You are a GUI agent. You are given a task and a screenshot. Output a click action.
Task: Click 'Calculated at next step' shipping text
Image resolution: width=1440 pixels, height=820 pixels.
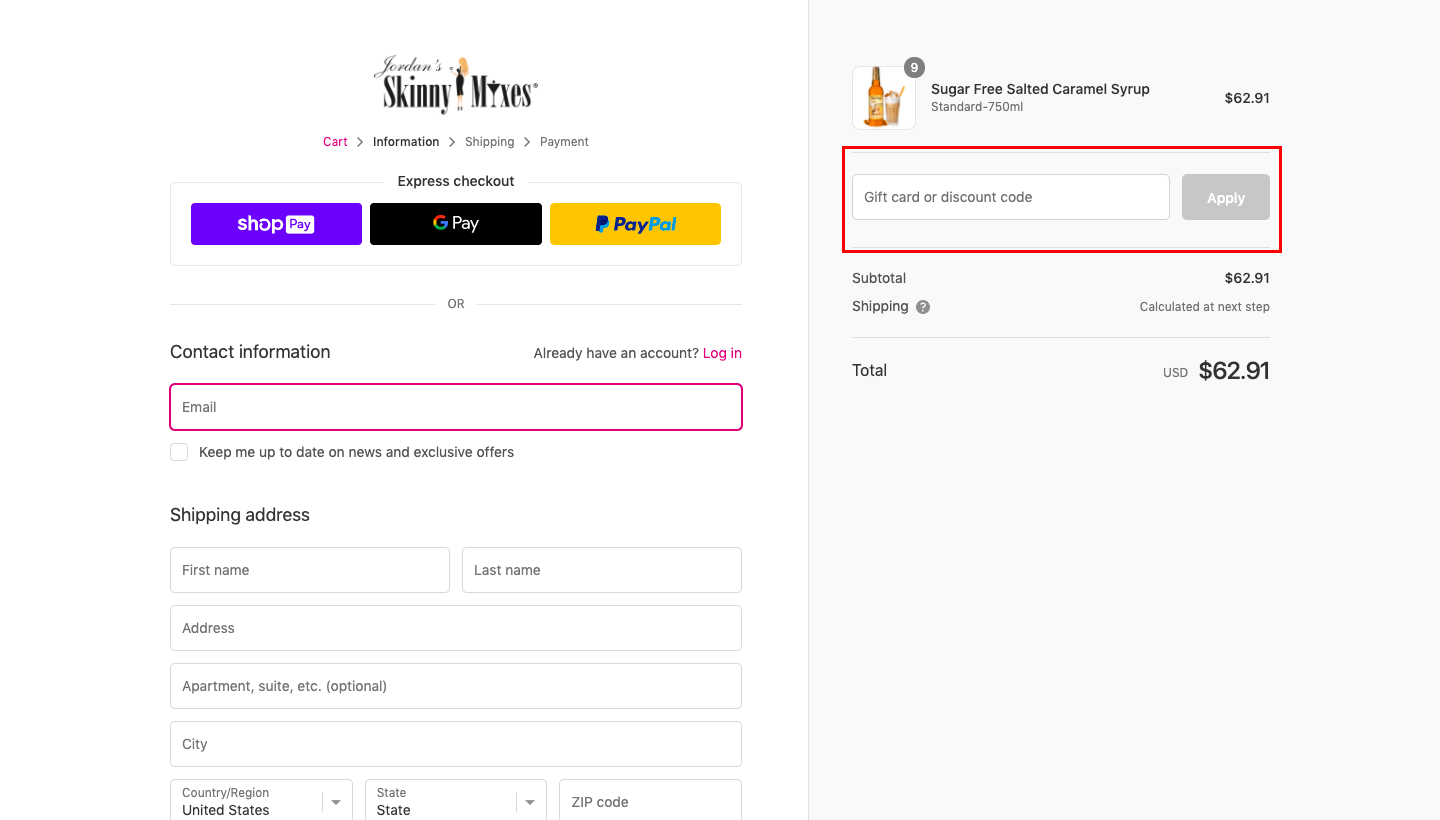(x=1205, y=307)
